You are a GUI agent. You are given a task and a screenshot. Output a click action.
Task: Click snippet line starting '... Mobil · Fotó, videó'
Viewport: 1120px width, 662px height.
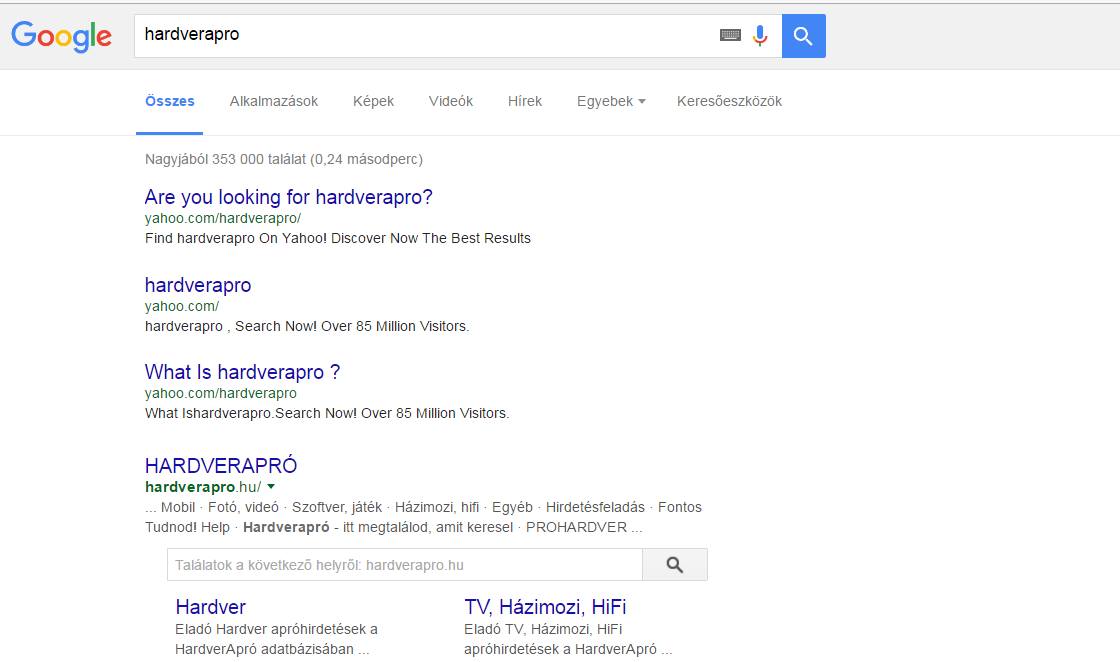423,507
